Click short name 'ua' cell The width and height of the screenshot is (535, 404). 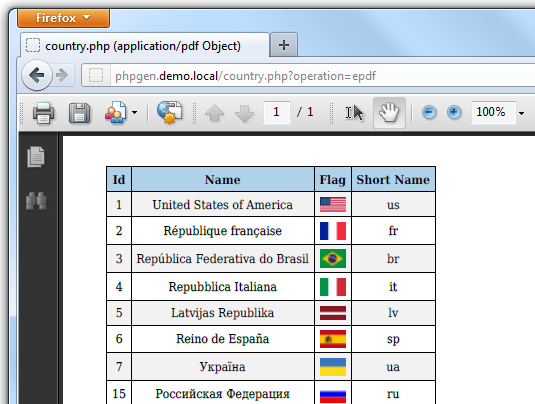click(393, 366)
